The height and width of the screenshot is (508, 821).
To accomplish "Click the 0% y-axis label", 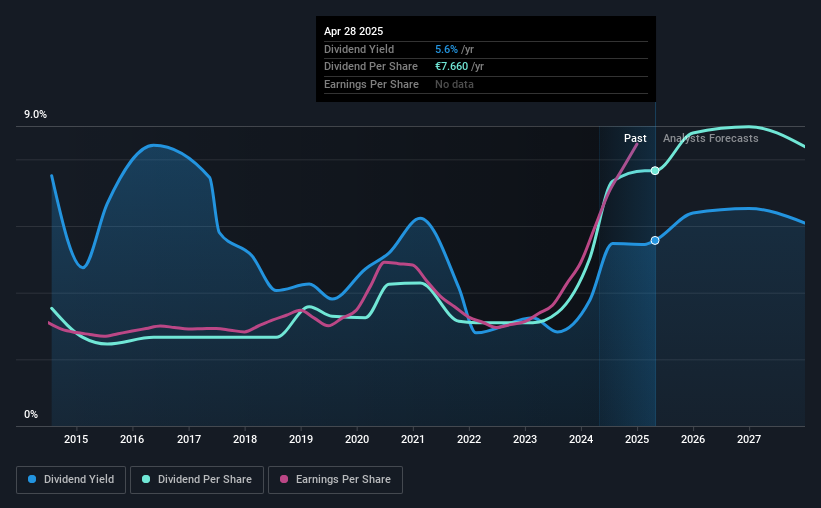I will [31, 414].
